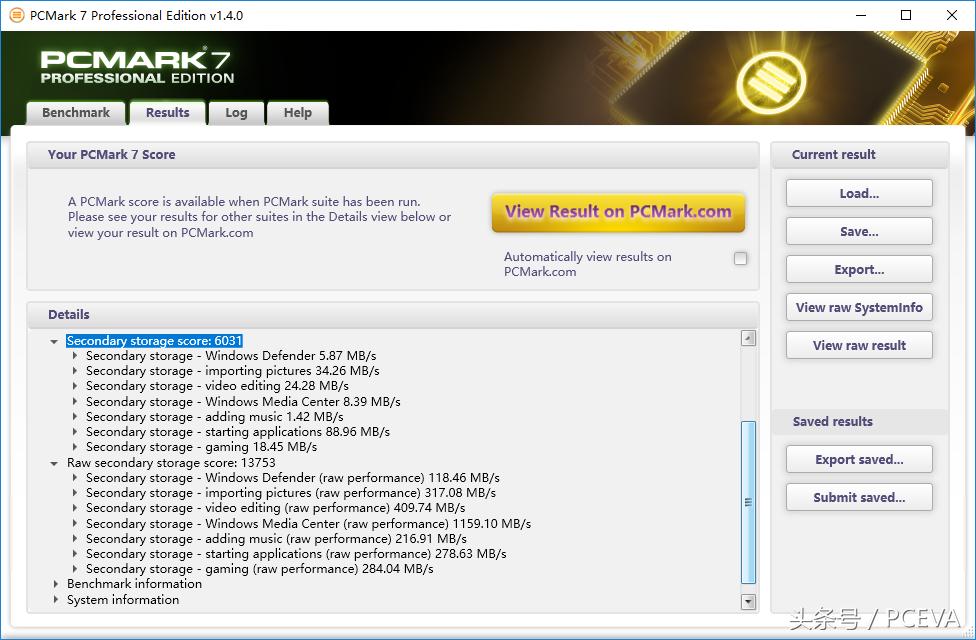Expand importing pictures 34.26 MB/s row
Image resolution: width=976 pixels, height=640 pixels.
tap(75, 371)
